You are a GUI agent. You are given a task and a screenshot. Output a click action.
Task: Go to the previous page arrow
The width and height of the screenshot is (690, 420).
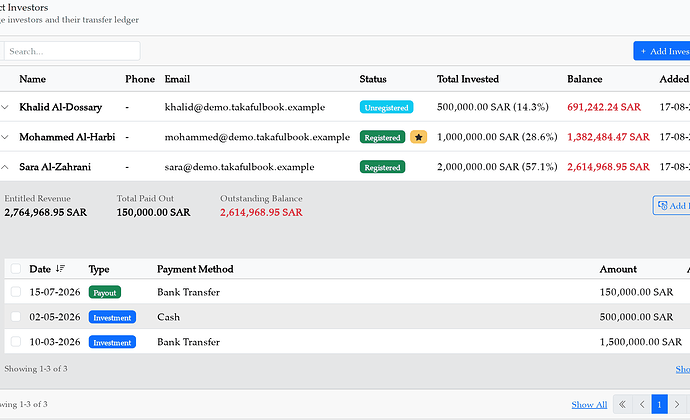642,404
